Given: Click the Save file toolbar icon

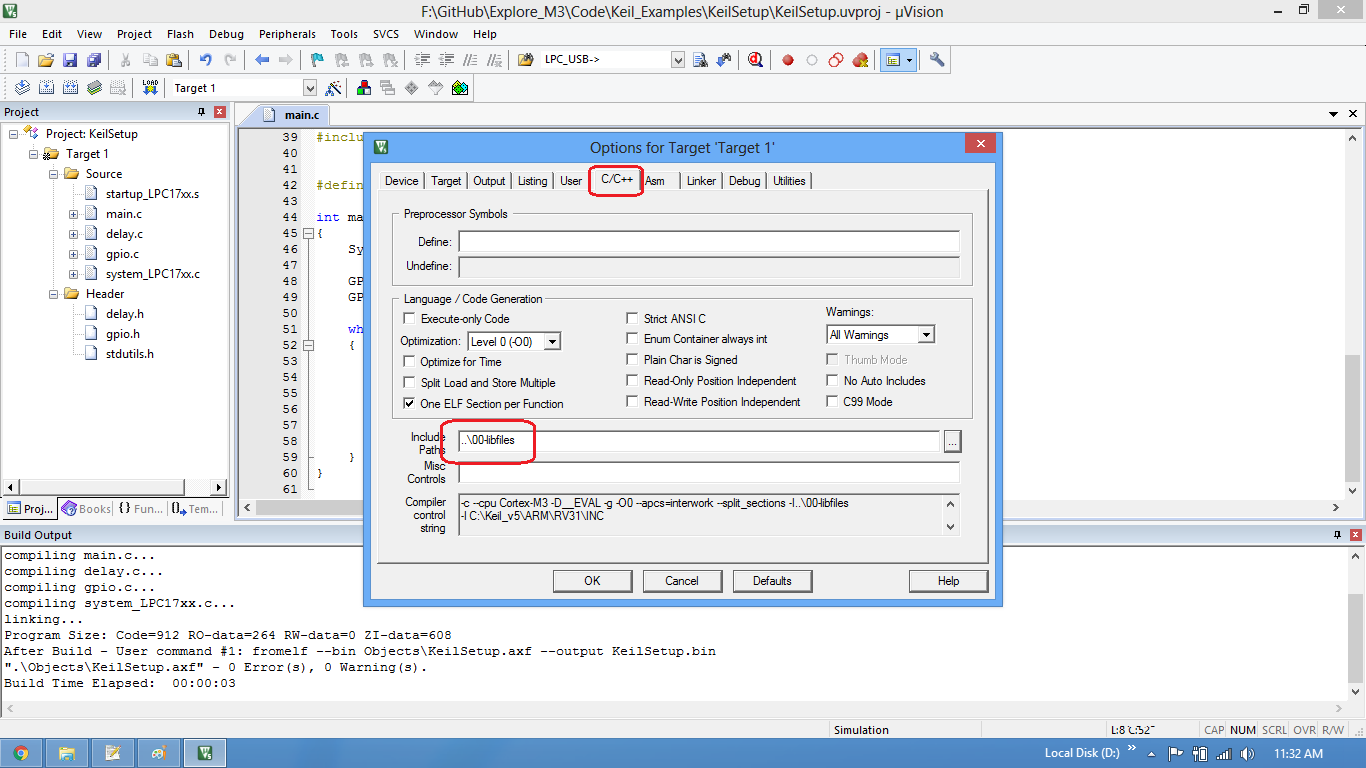Looking at the screenshot, I should pos(70,60).
